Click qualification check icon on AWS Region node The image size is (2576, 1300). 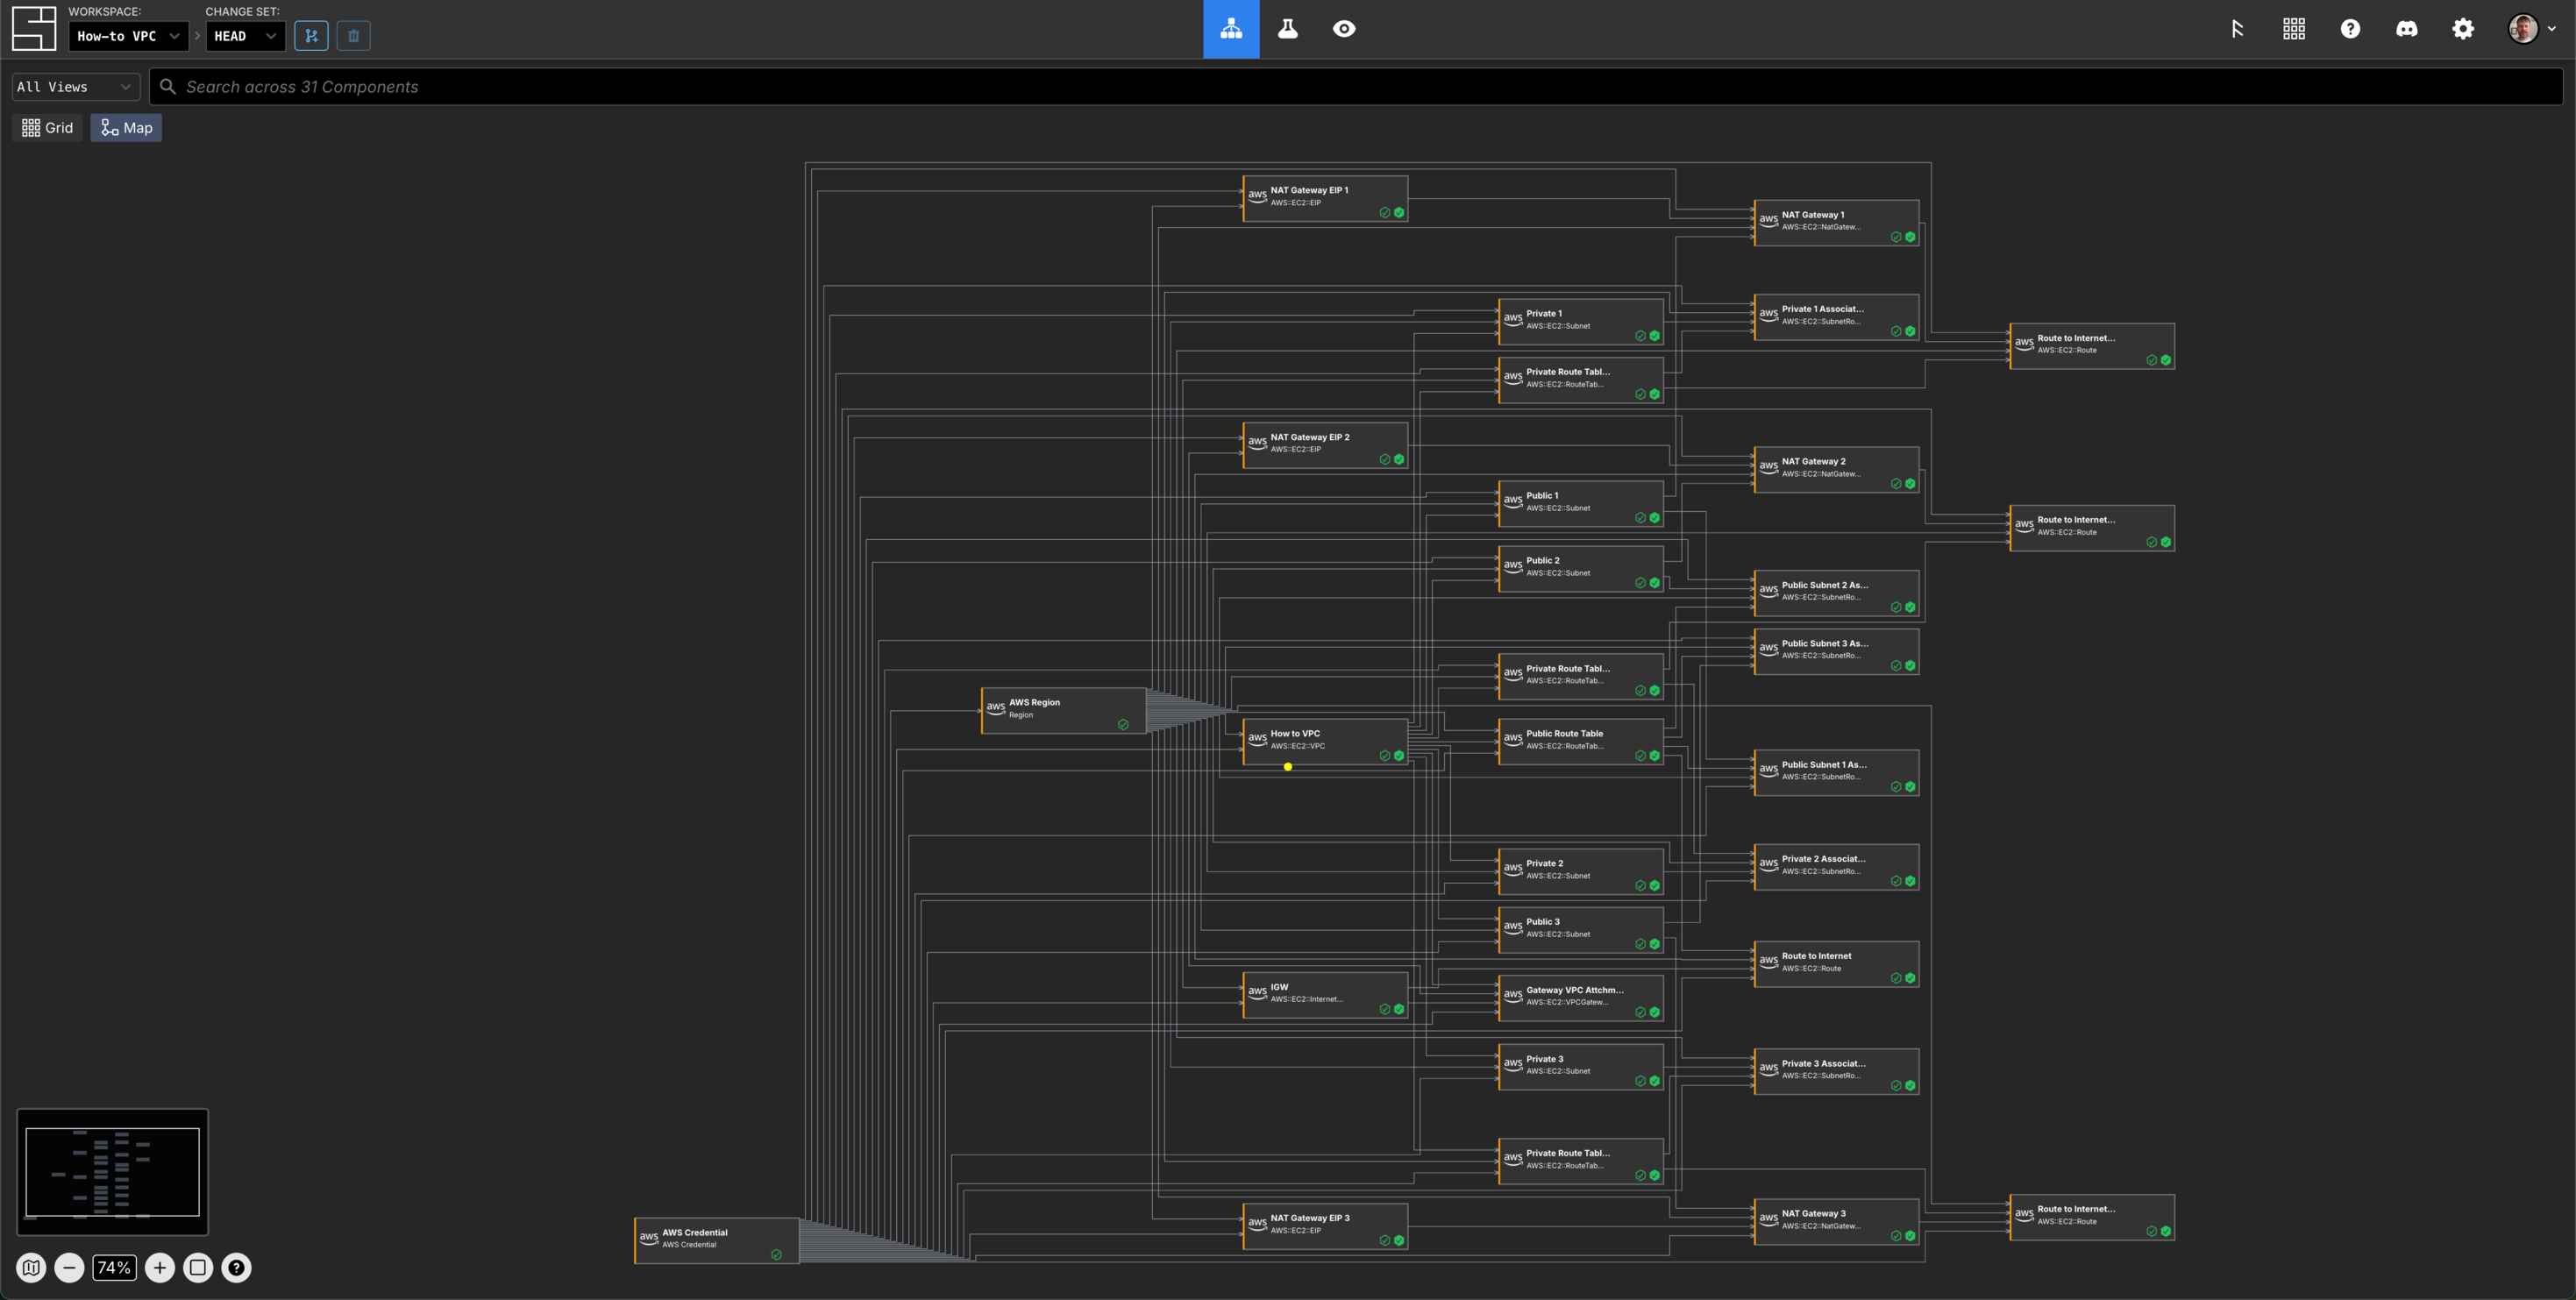1123,725
